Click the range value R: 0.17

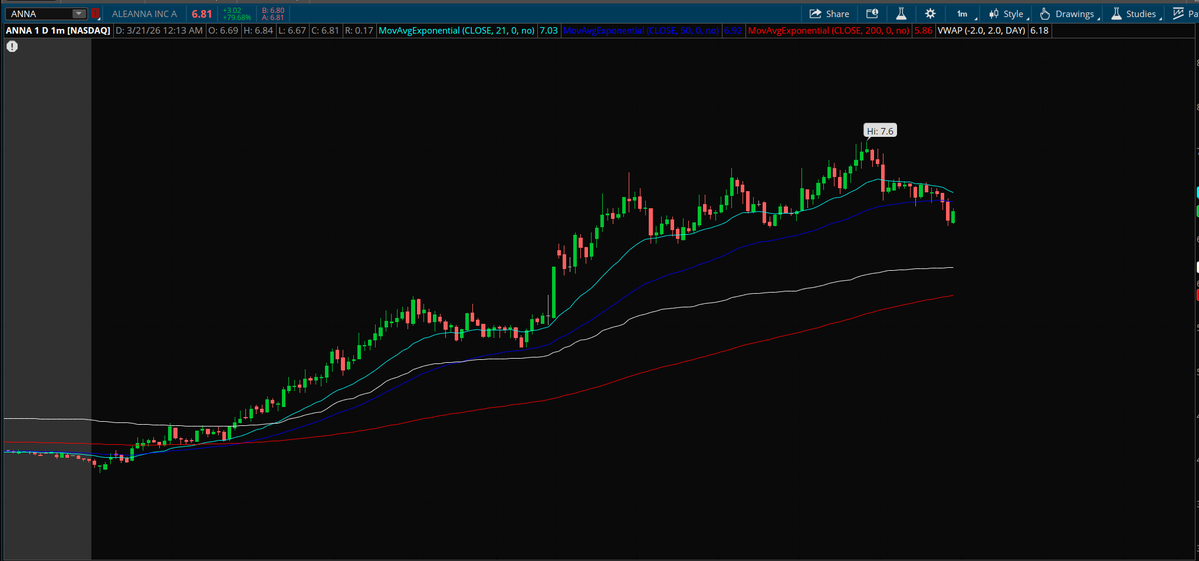point(359,31)
